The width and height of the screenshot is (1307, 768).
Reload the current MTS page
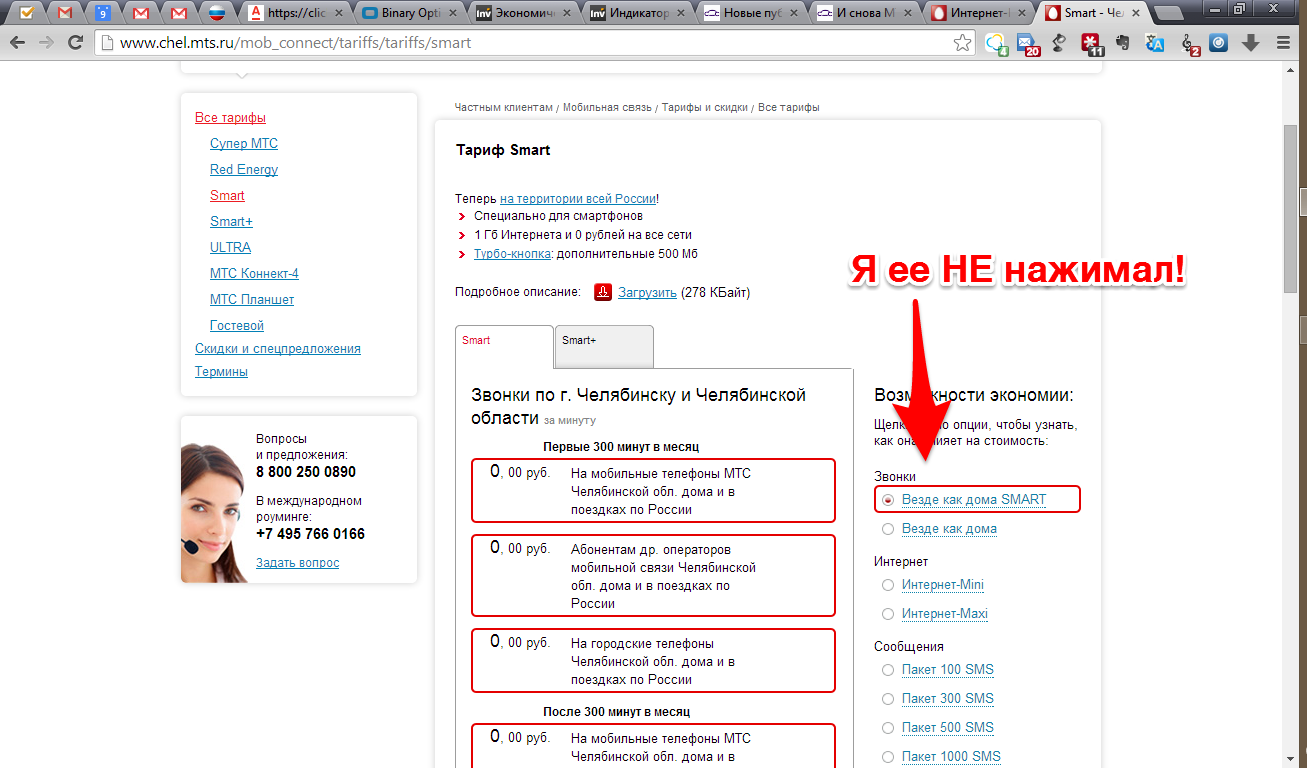pos(75,43)
